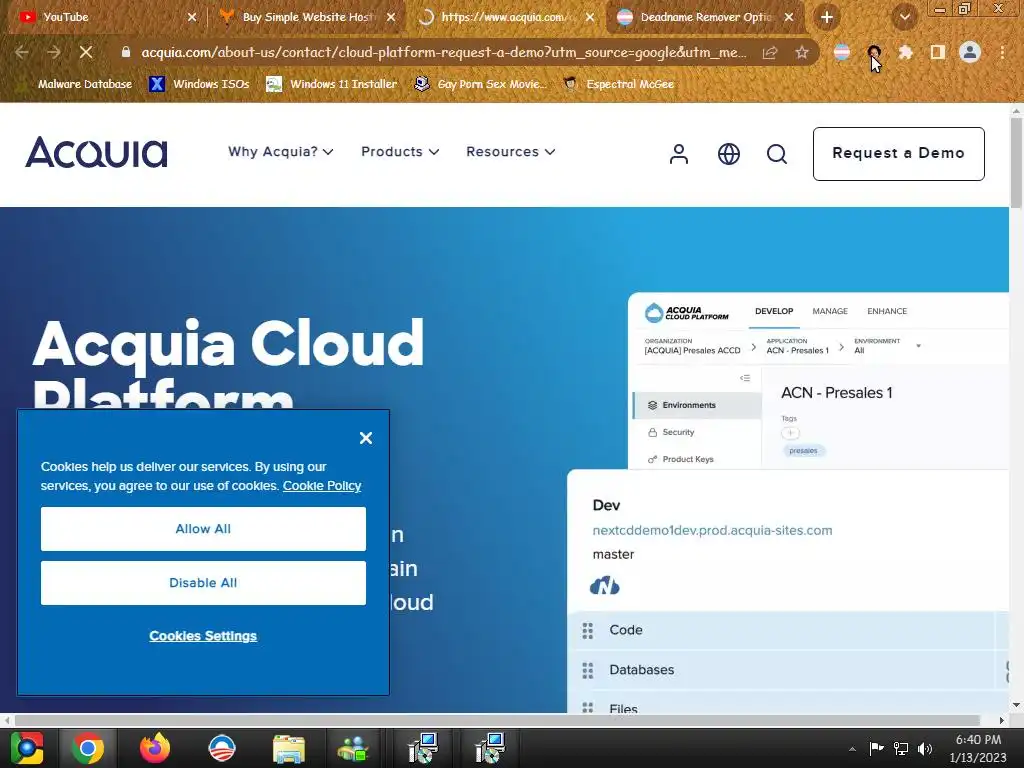Click the Code row label
Screen dimensions: 1024x768
coord(626,630)
